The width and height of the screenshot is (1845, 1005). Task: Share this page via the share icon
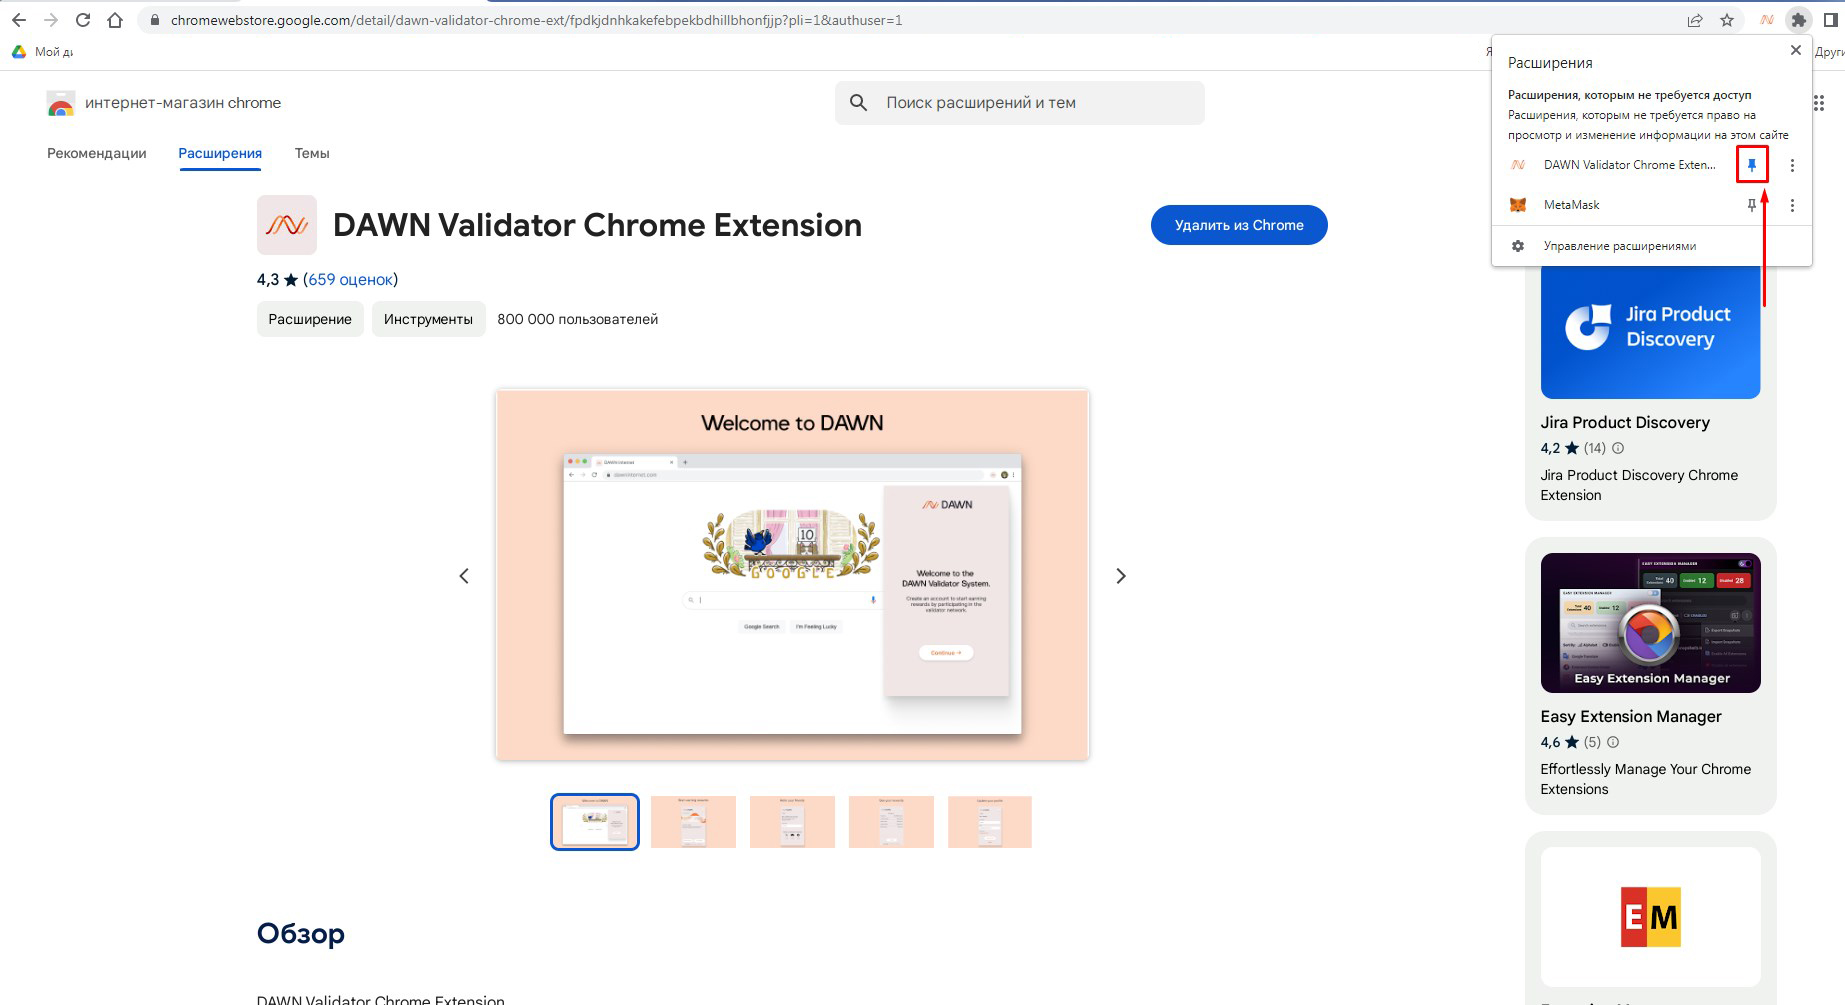coord(1695,20)
